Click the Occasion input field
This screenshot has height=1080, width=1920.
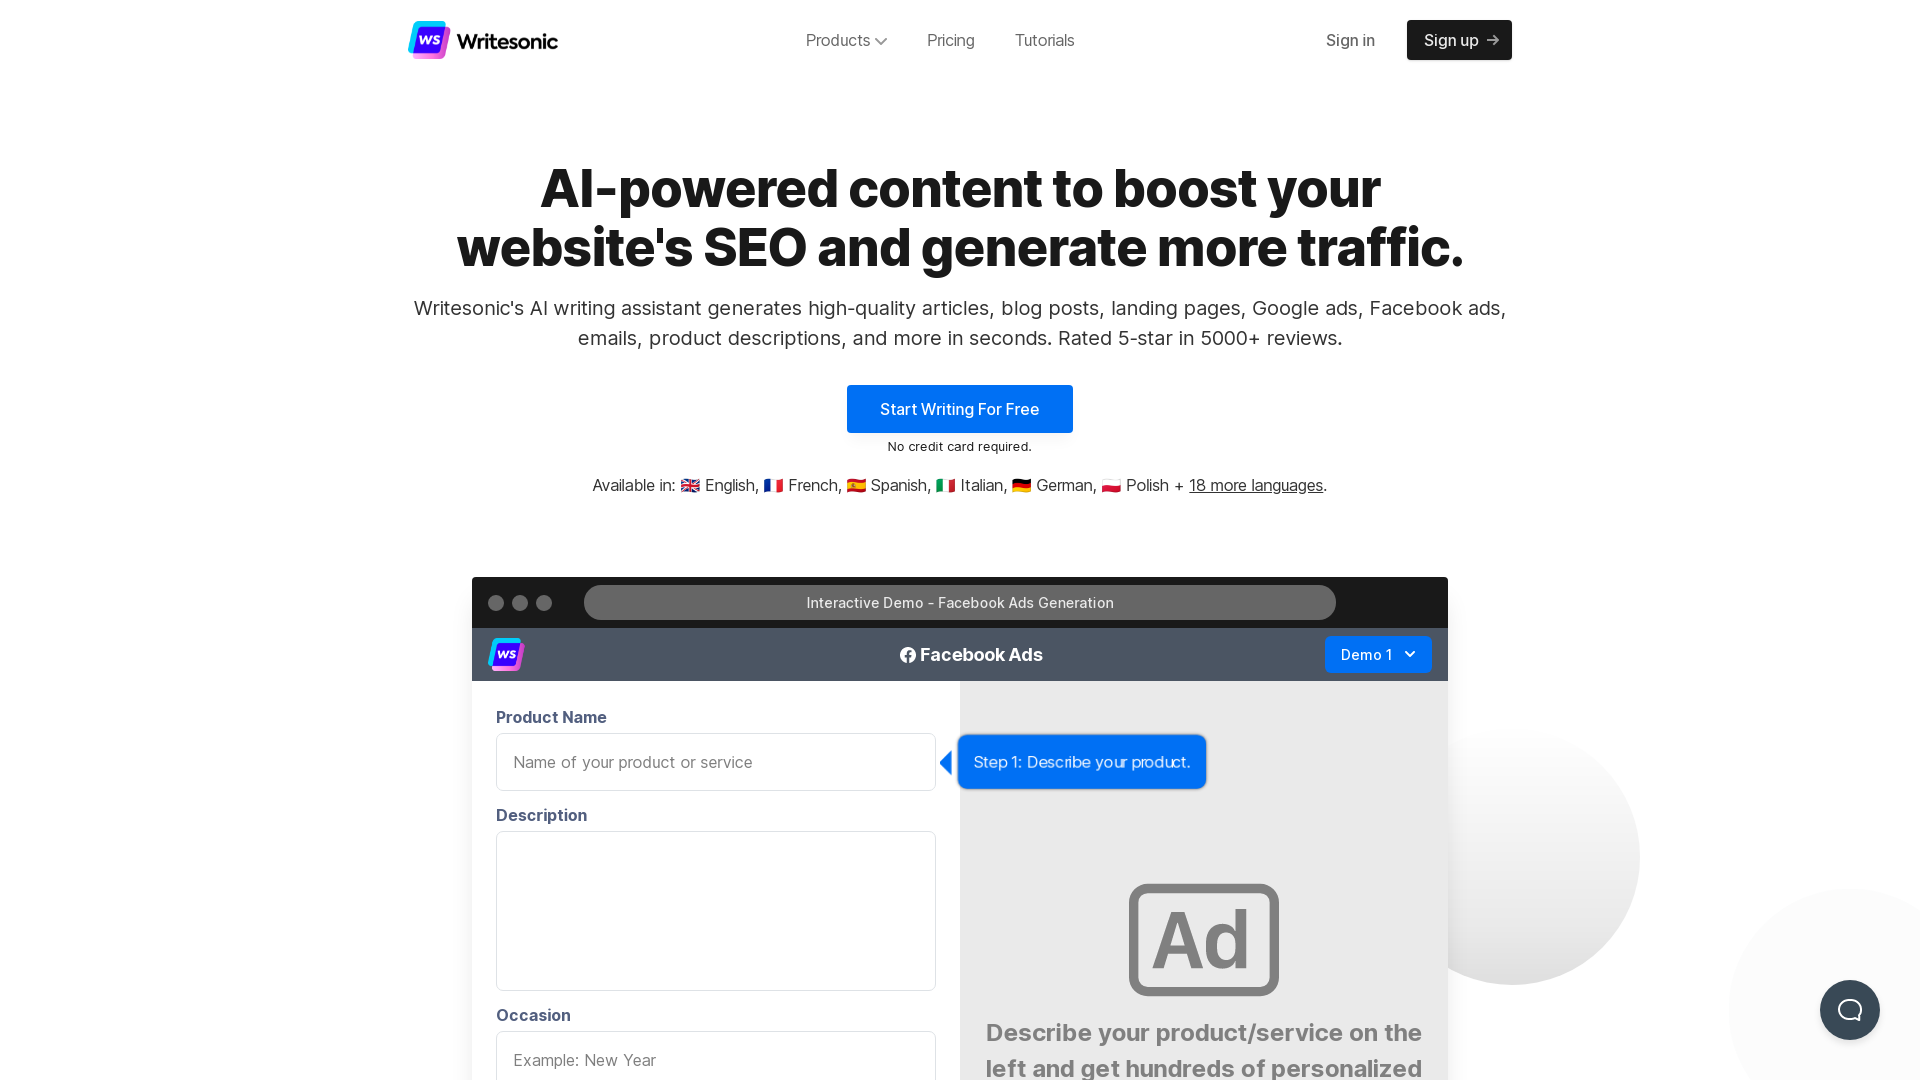[x=716, y=1059]
